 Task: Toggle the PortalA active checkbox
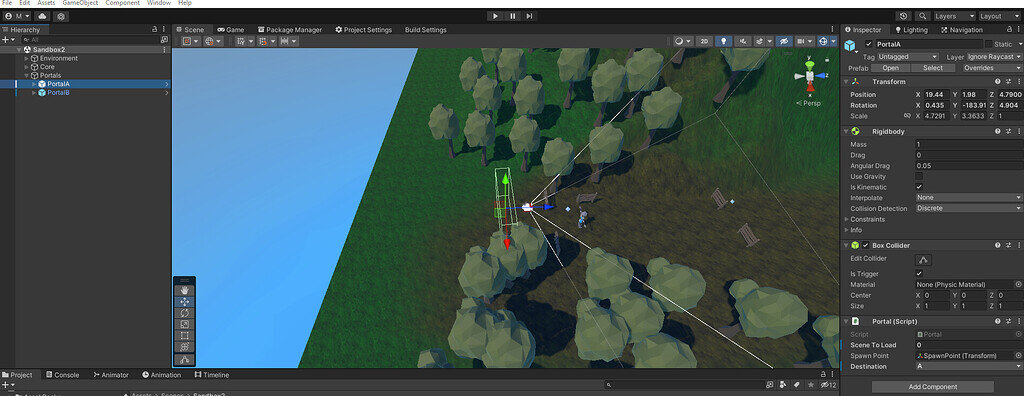(868, 44)
